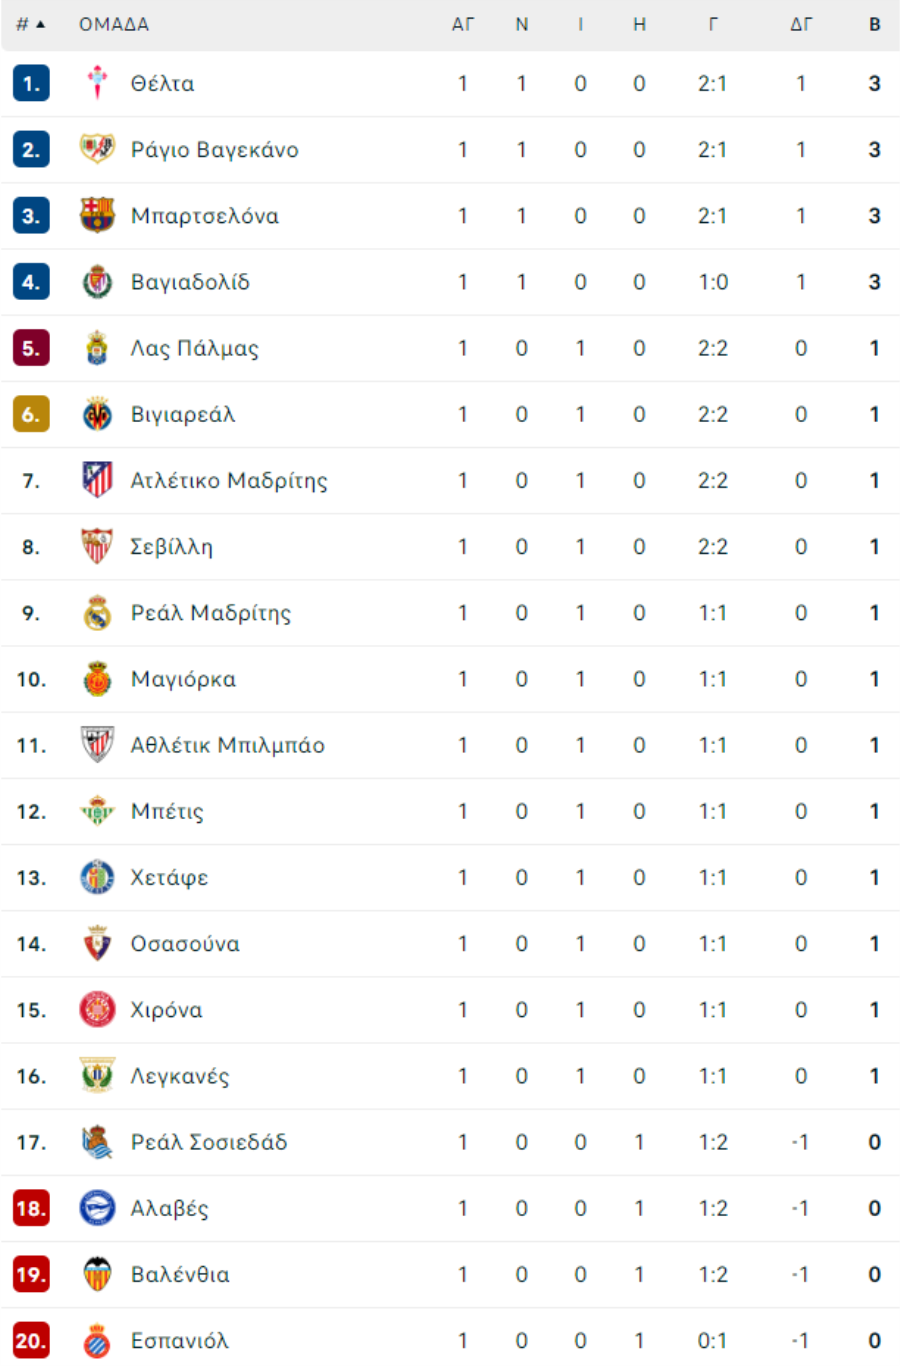Click the Celta Vigo club crest
Image resolution: width=900 pixels, height=1366 pixels.
(x=97, y=83)
